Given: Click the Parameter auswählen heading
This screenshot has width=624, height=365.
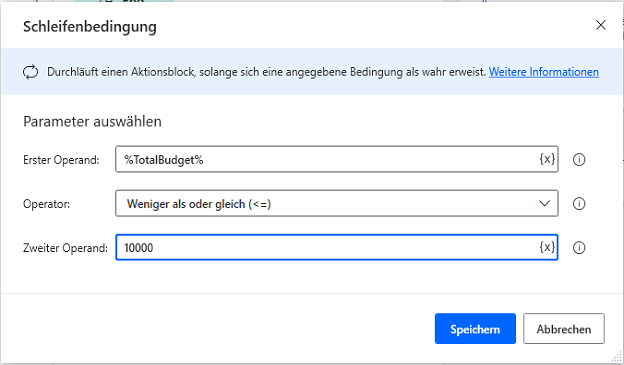Looking at the screenshot, I should pos(92,121).
